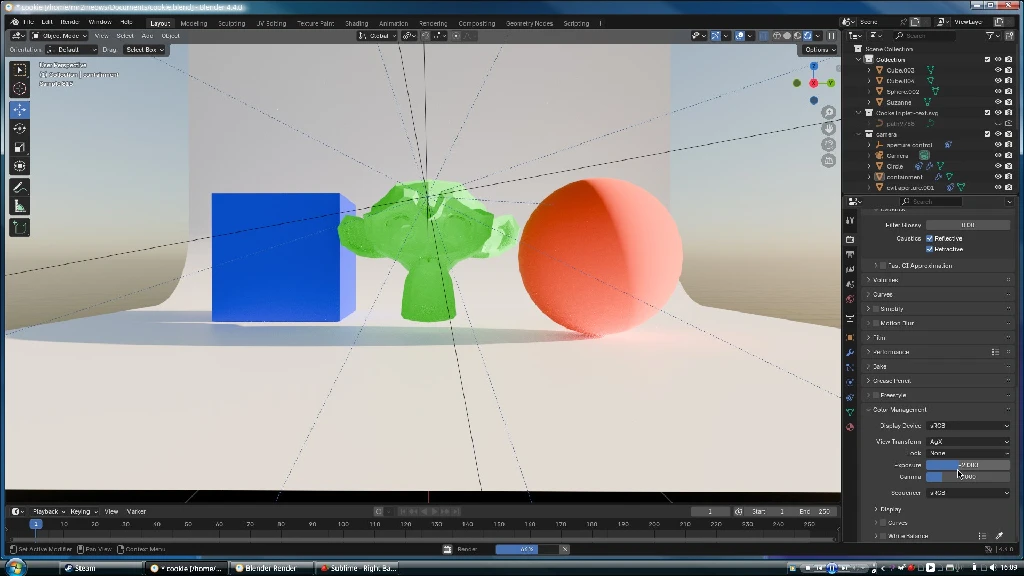Activate the Cursor tool
The width and height of the screenshot is (1024, 576).
coord(20,89)
